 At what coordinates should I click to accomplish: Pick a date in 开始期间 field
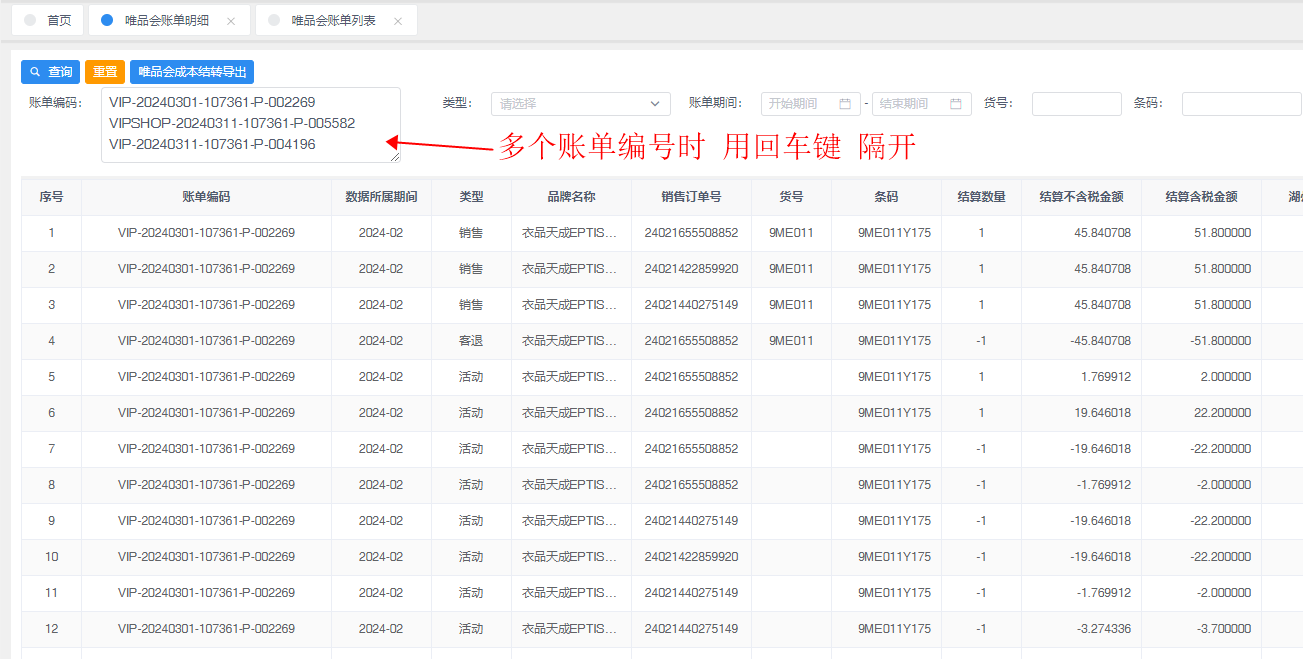point(798,104)
